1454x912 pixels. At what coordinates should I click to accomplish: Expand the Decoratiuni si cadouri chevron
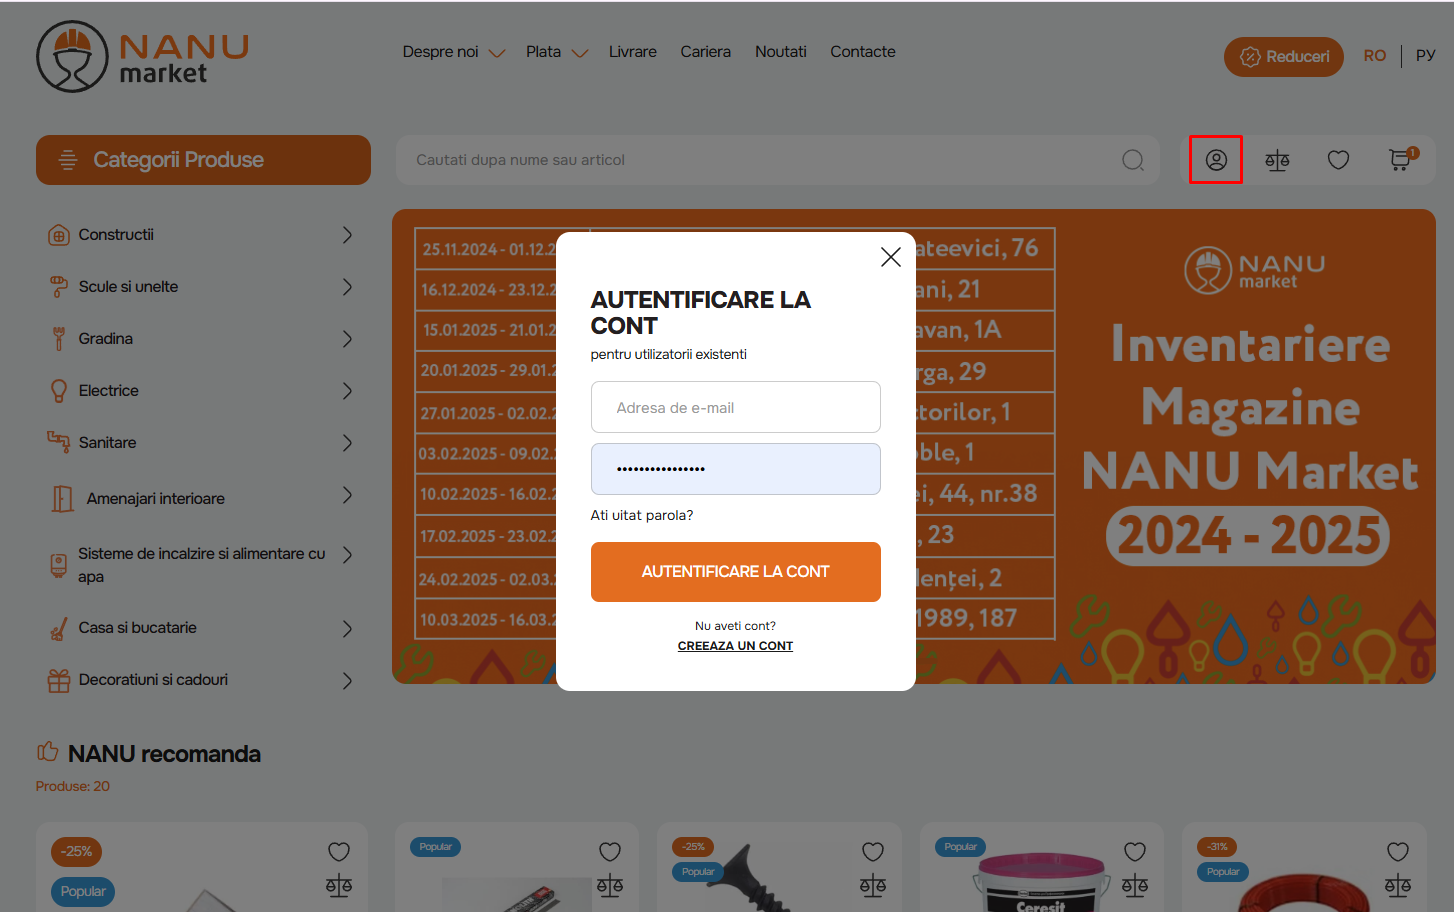pos(347,681)
